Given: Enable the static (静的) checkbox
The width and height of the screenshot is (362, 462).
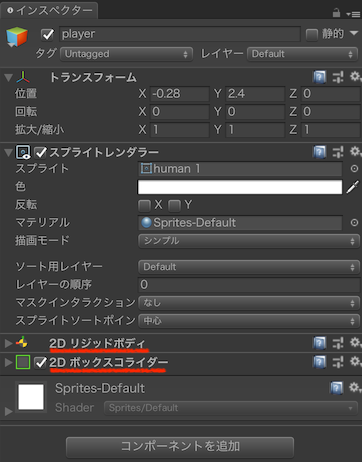Looking at the screenshot, I should (312, 34).
